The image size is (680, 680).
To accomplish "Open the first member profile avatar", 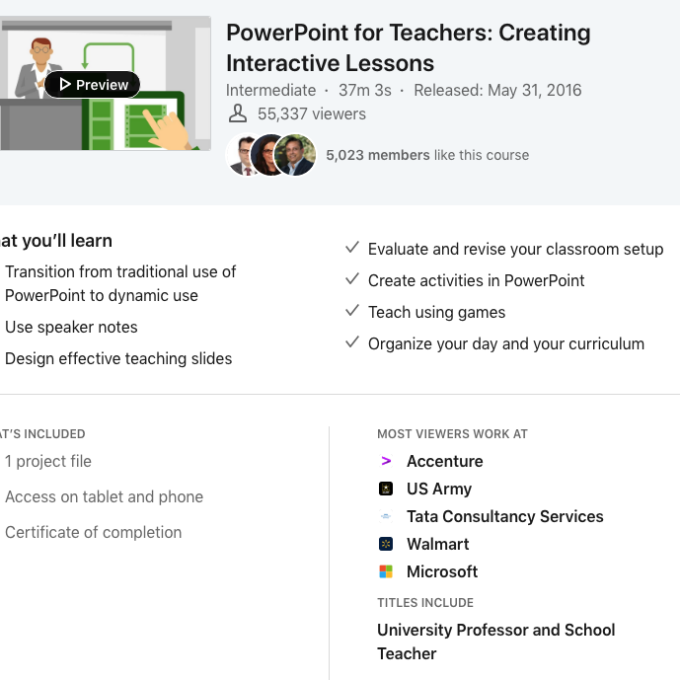I will coord(244,155).
